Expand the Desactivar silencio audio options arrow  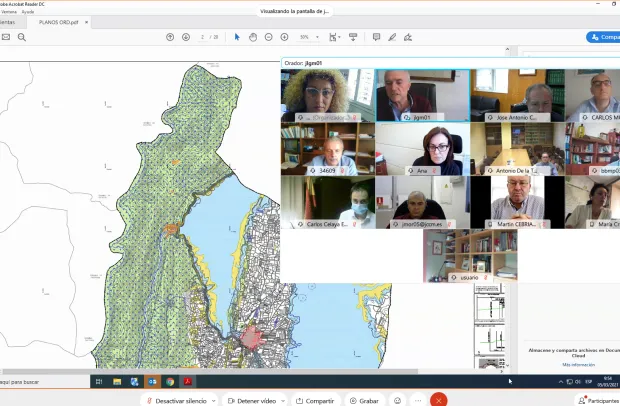tap(213, 400)
